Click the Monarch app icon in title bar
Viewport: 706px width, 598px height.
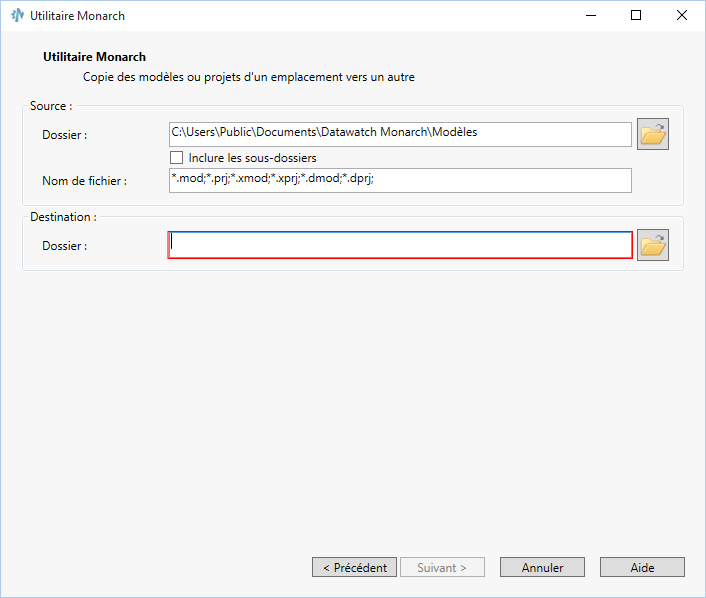coord(17,16)
